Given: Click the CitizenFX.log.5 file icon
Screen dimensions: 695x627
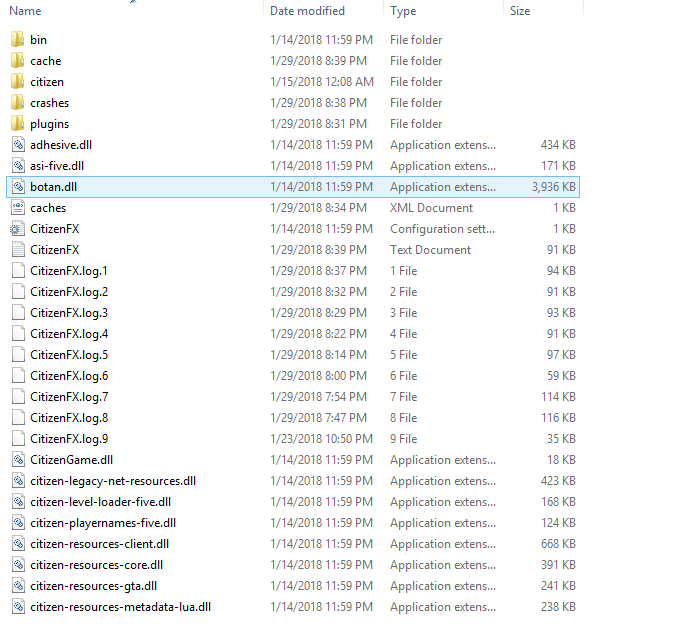Looking at the screenshot, I should click(x=18, y=354).
